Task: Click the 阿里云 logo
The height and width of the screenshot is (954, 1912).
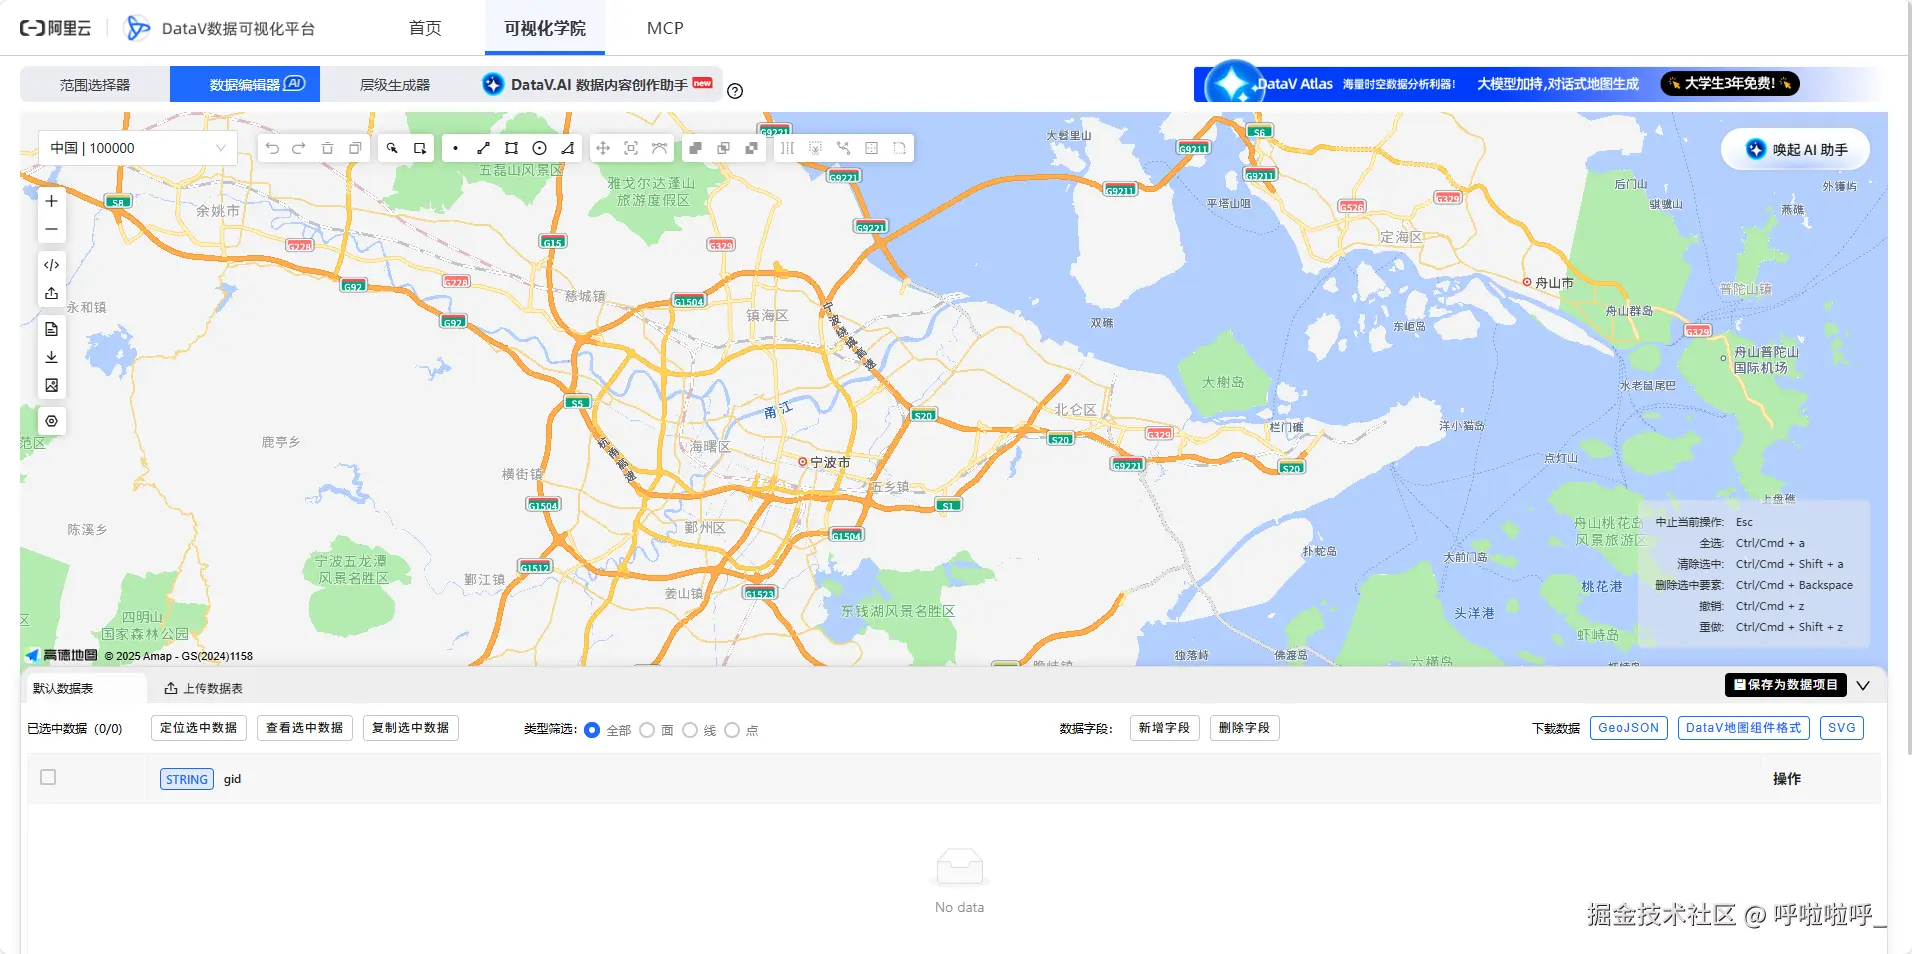Action: pos(56,28)
